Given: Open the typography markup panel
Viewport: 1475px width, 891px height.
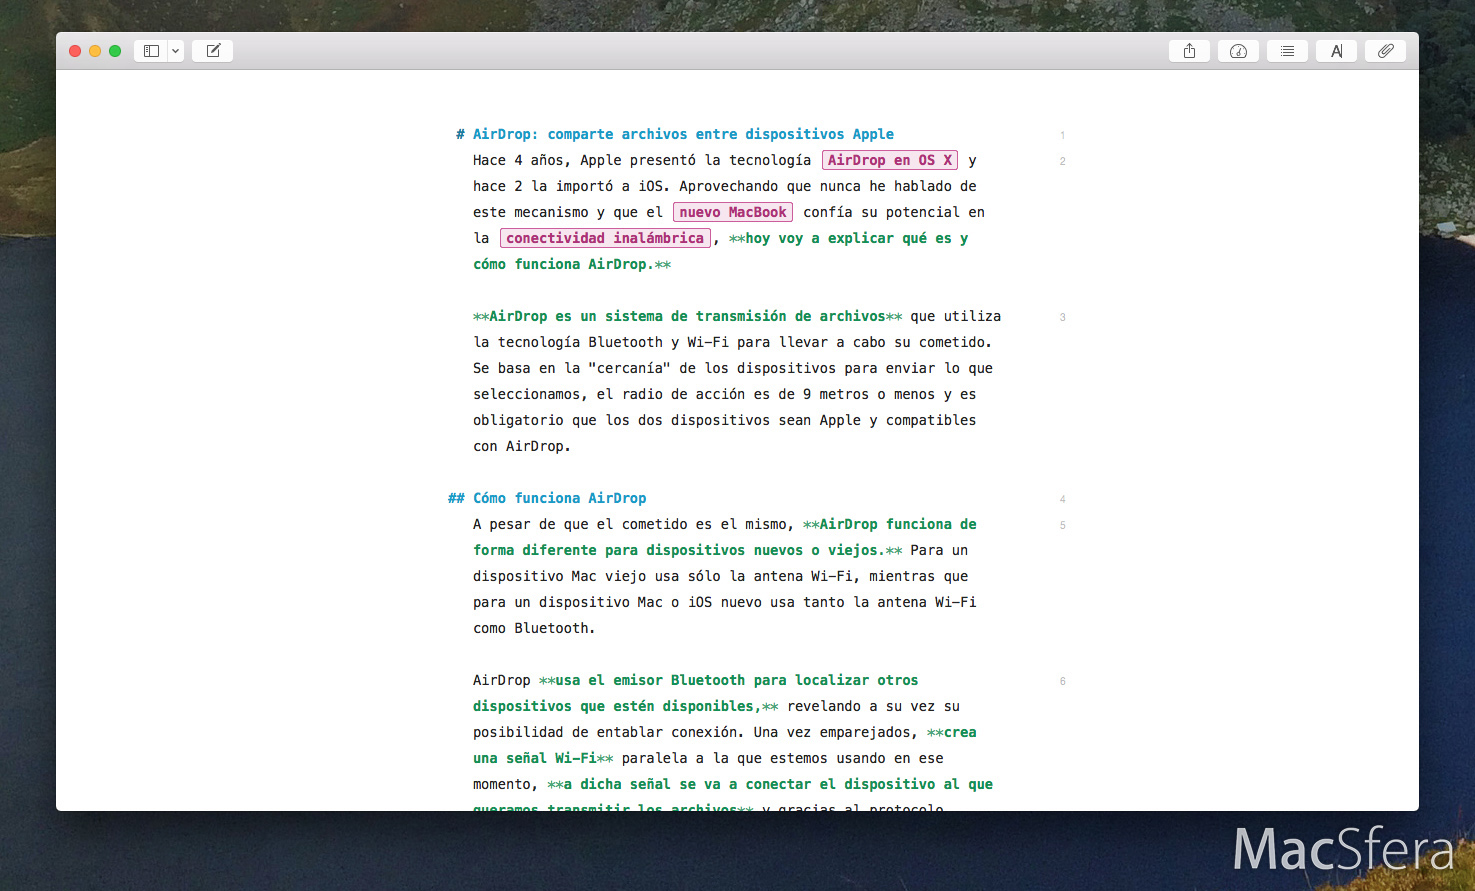Looking at the screenshot, I should coord(1336,51).
